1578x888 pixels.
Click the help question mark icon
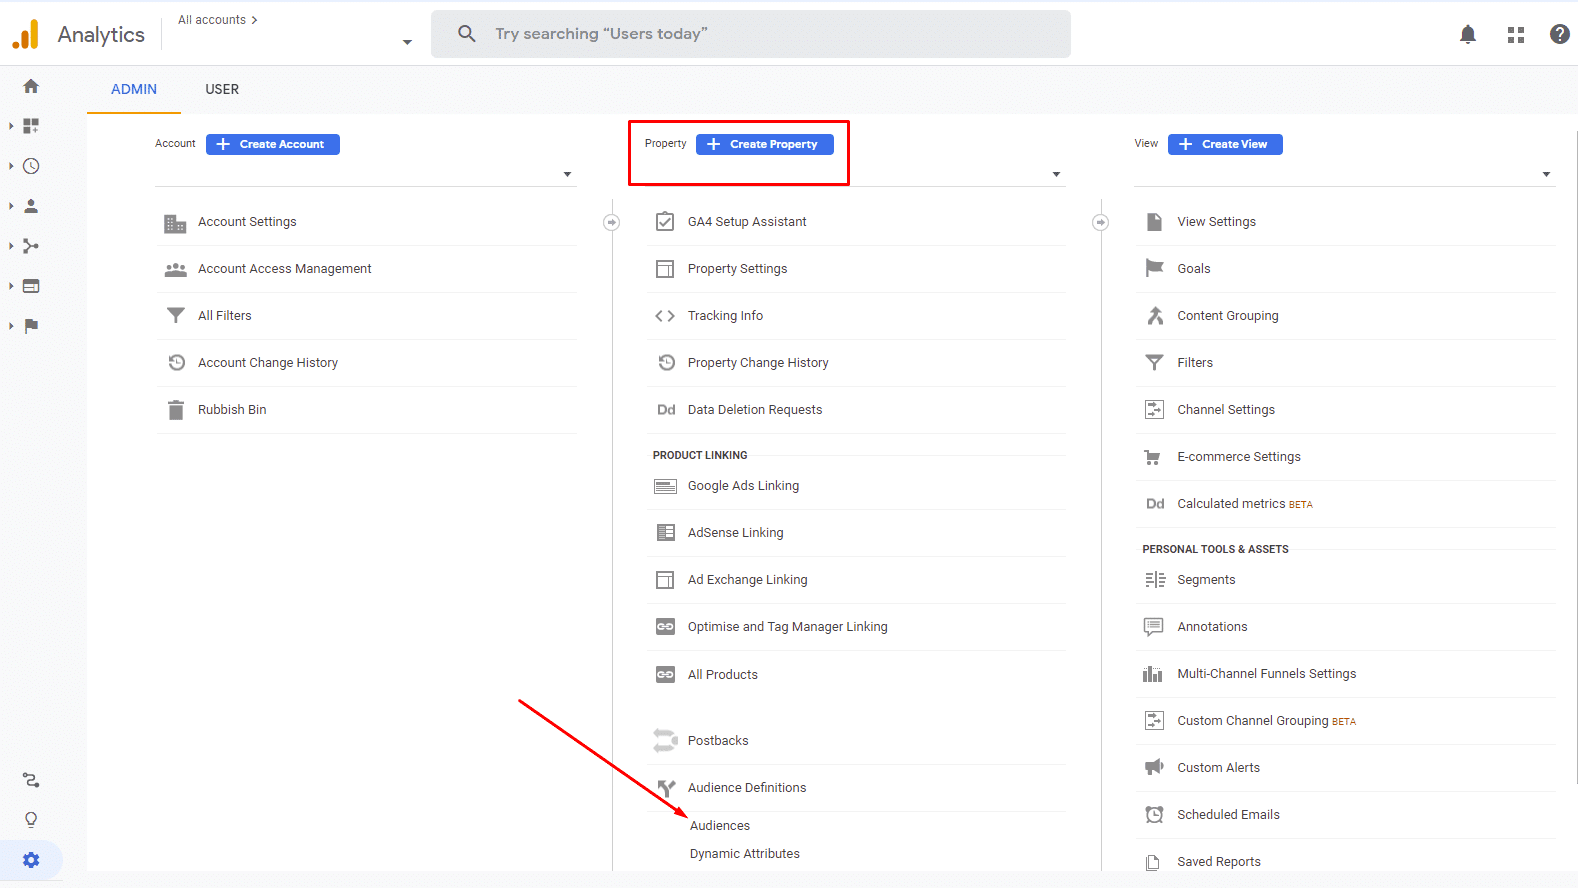click(x=1559, y=35)
